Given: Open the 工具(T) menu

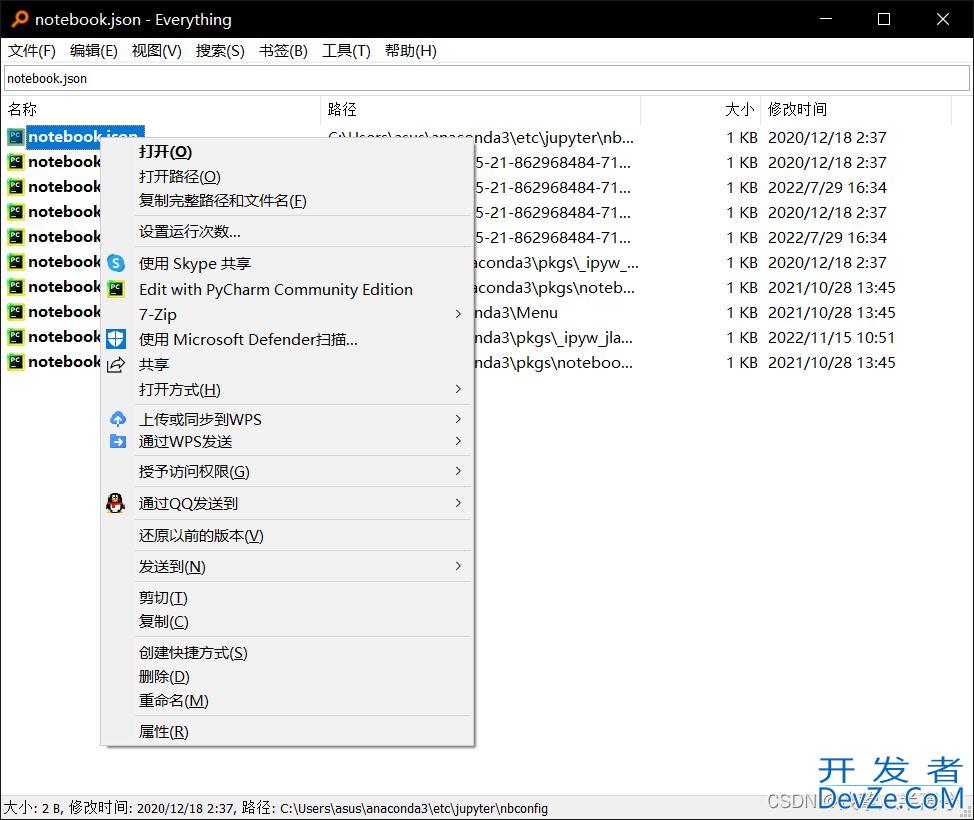Looking at the screenshot, I should 346,51.
